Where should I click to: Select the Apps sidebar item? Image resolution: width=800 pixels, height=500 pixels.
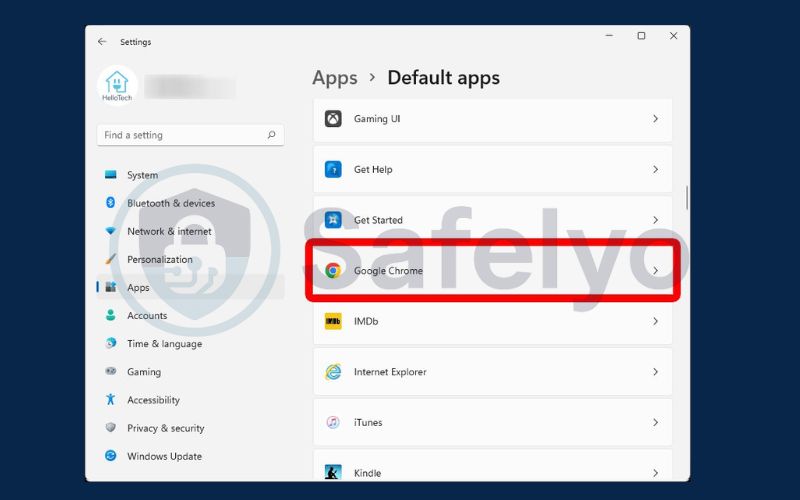coord(190,287)
